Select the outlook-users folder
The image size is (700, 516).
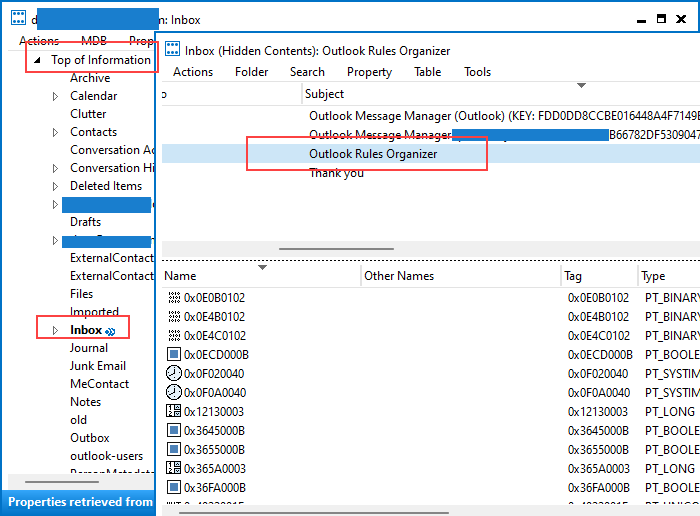pyautogui.click(x=106, y=456)
